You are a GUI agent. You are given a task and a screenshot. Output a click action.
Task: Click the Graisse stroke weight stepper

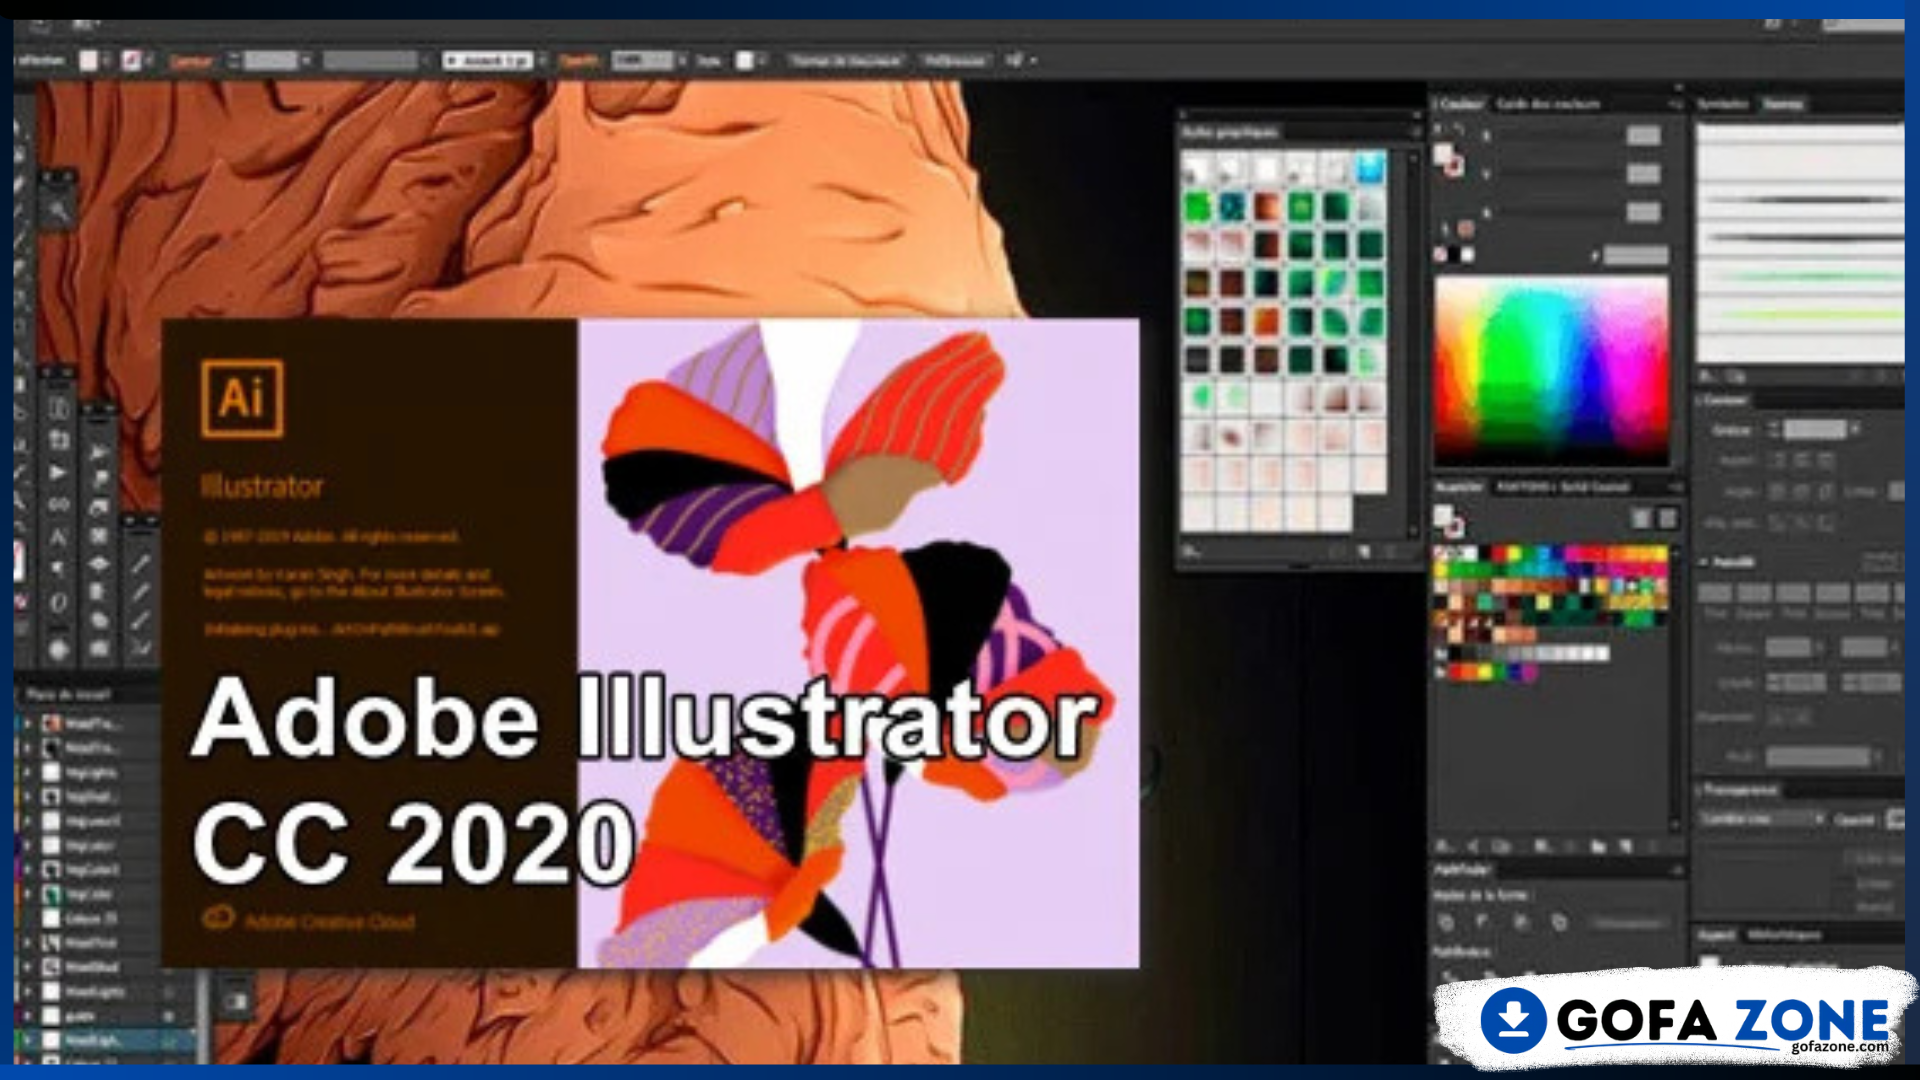(x=1774, y=429)
